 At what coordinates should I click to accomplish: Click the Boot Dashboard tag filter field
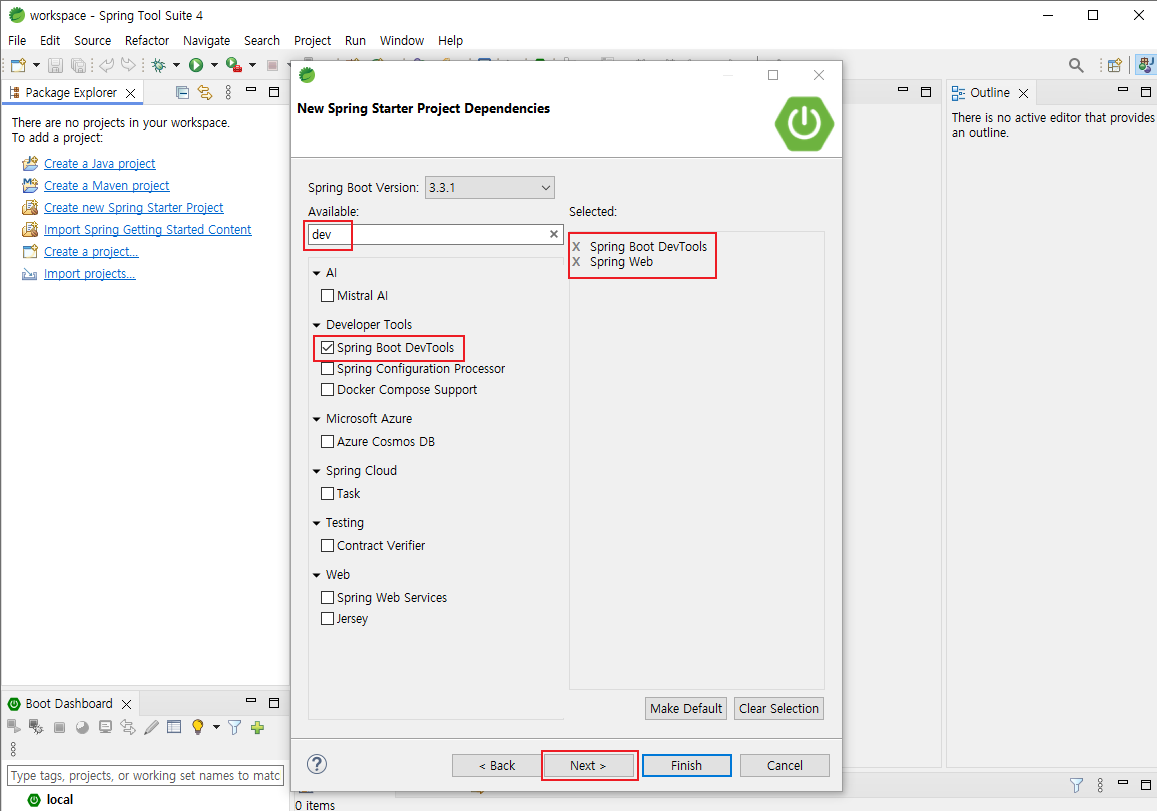145,776
